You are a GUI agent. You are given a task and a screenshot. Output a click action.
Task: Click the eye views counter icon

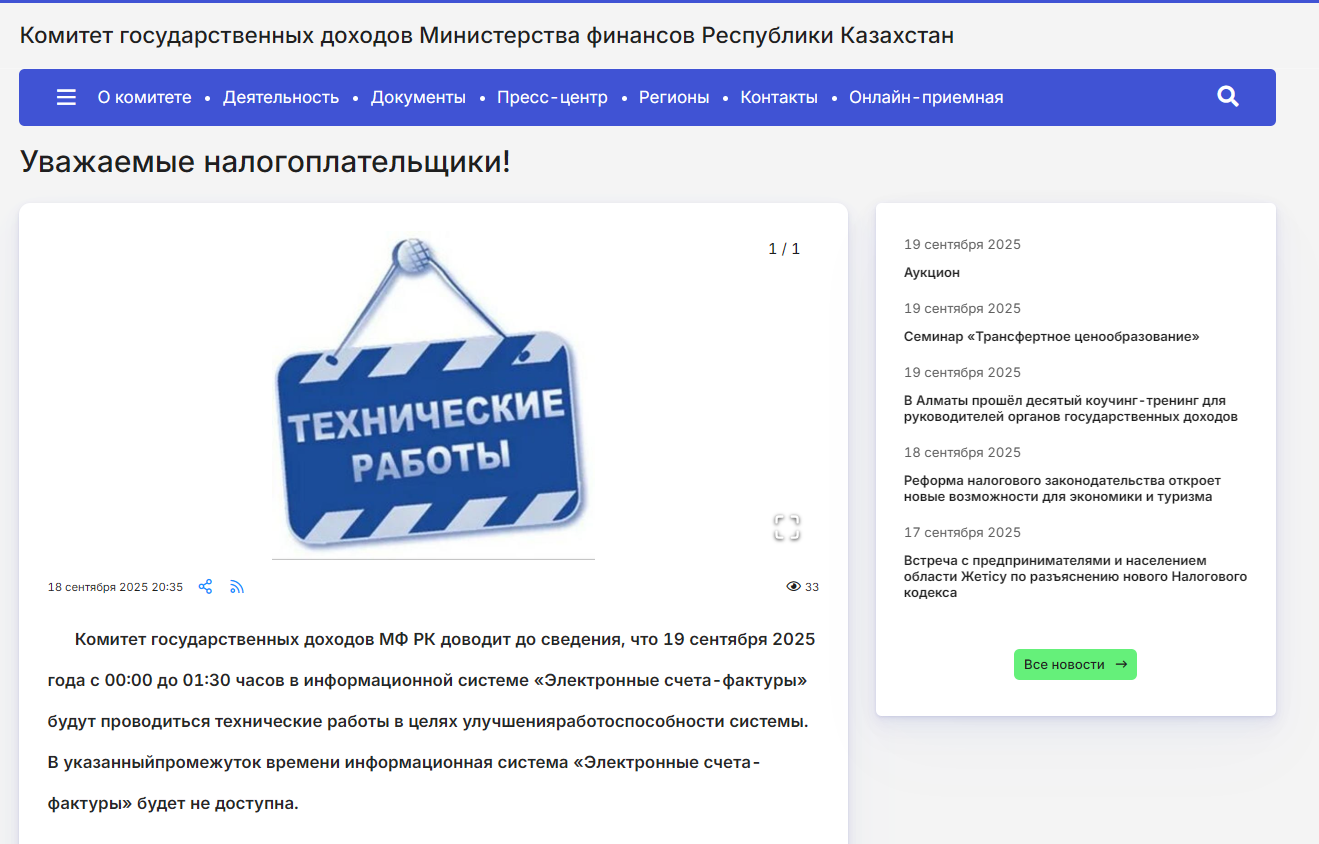click(794, 587)
